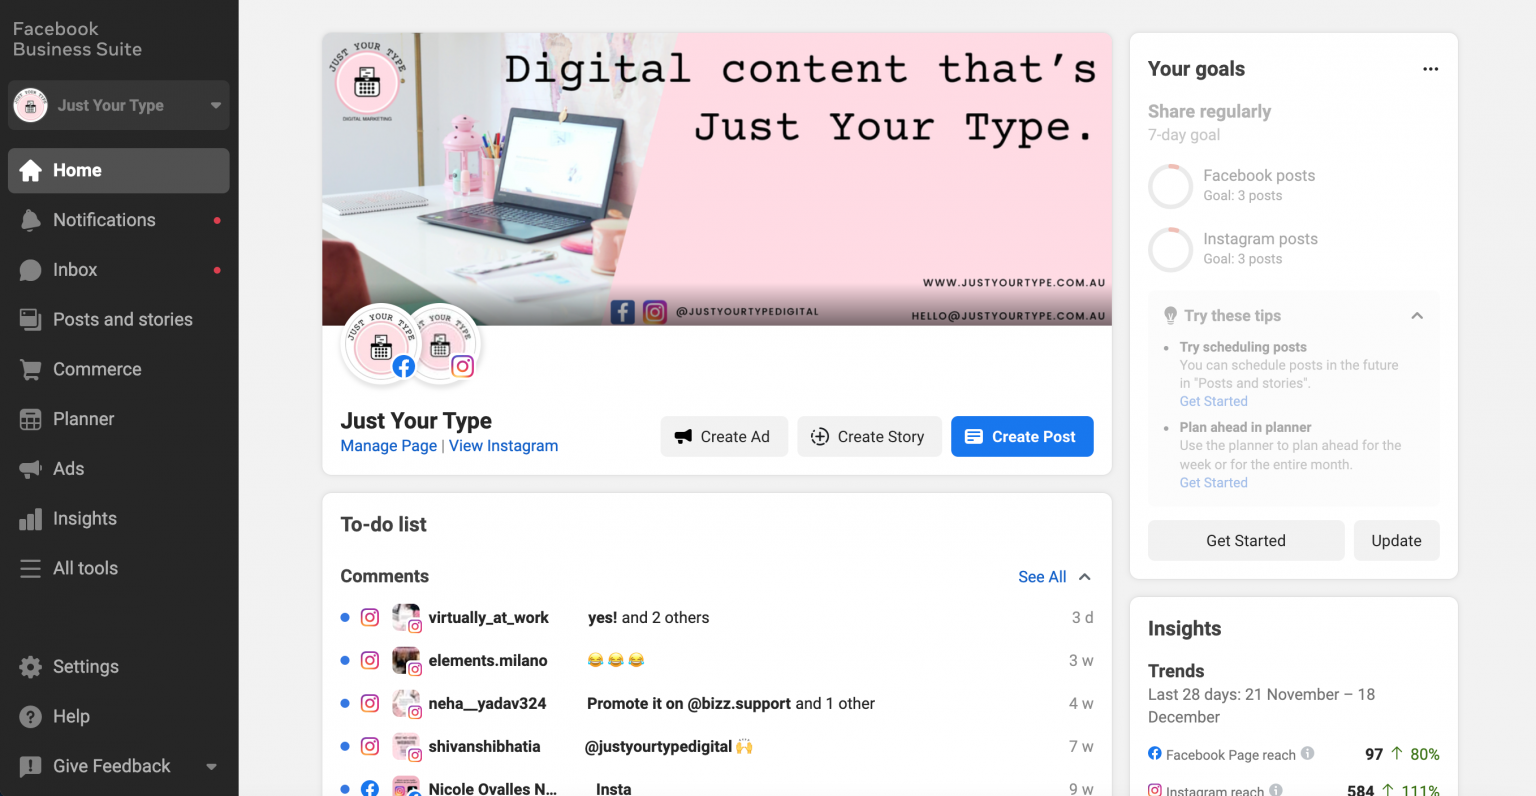Viewport: 1536px width, 796px height.
Task: Open the Planner section
Action: point(84,418)
